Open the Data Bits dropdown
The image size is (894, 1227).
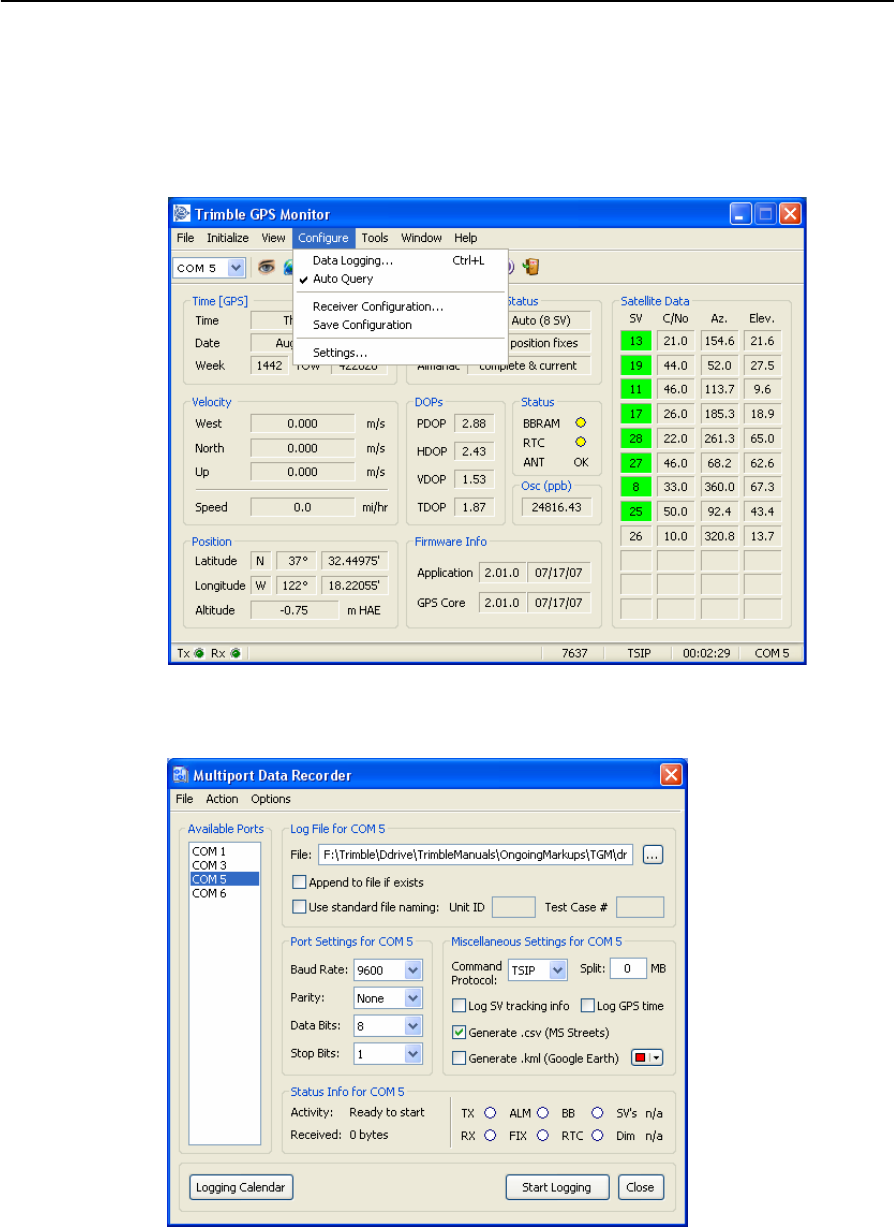[x=412, y=1025]
